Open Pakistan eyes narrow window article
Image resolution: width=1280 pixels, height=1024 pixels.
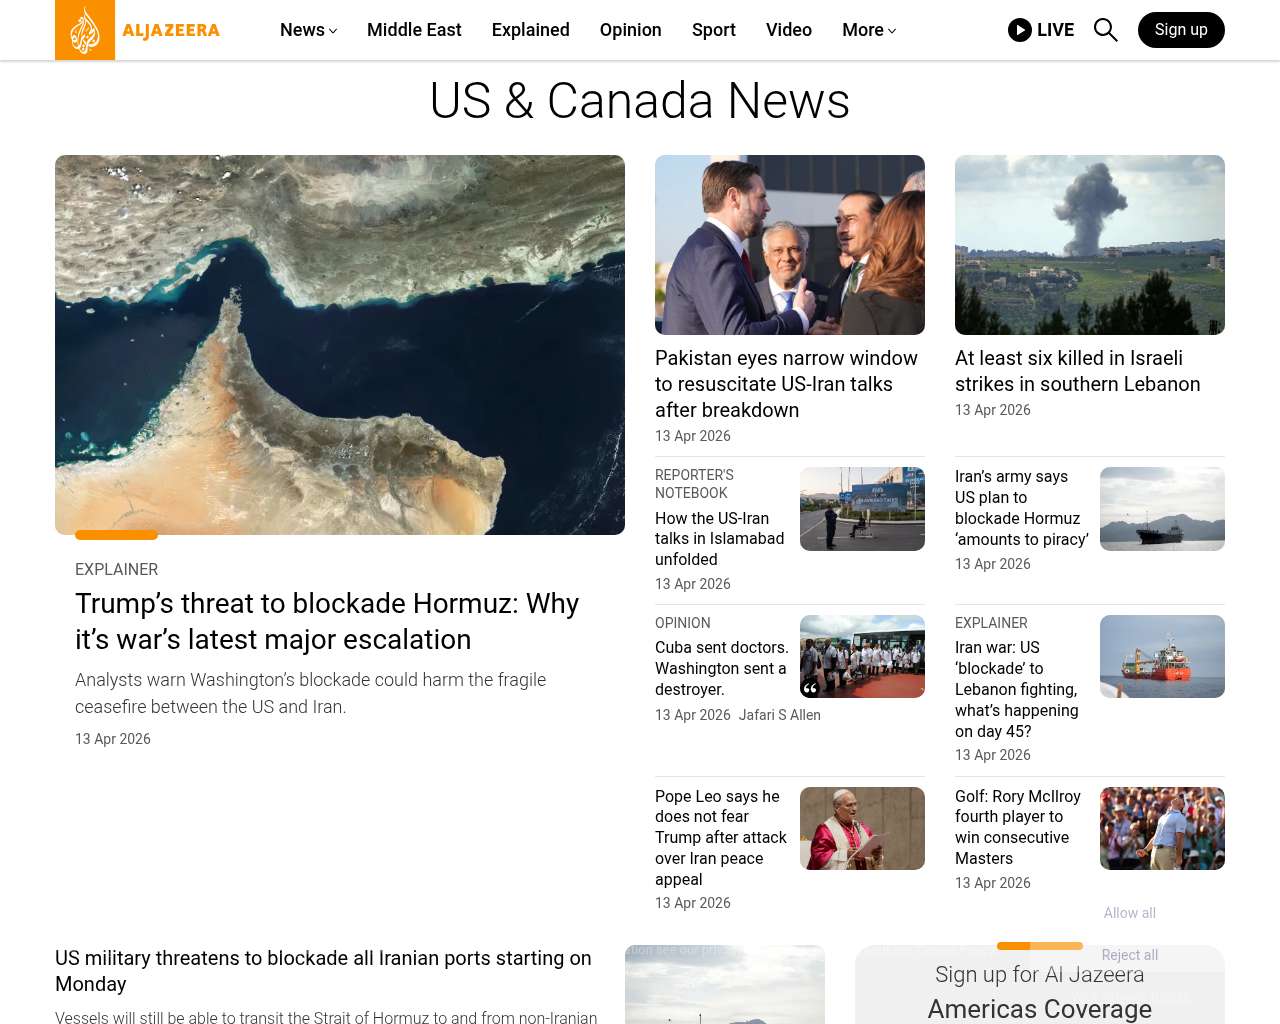click(x=786, y=384)
